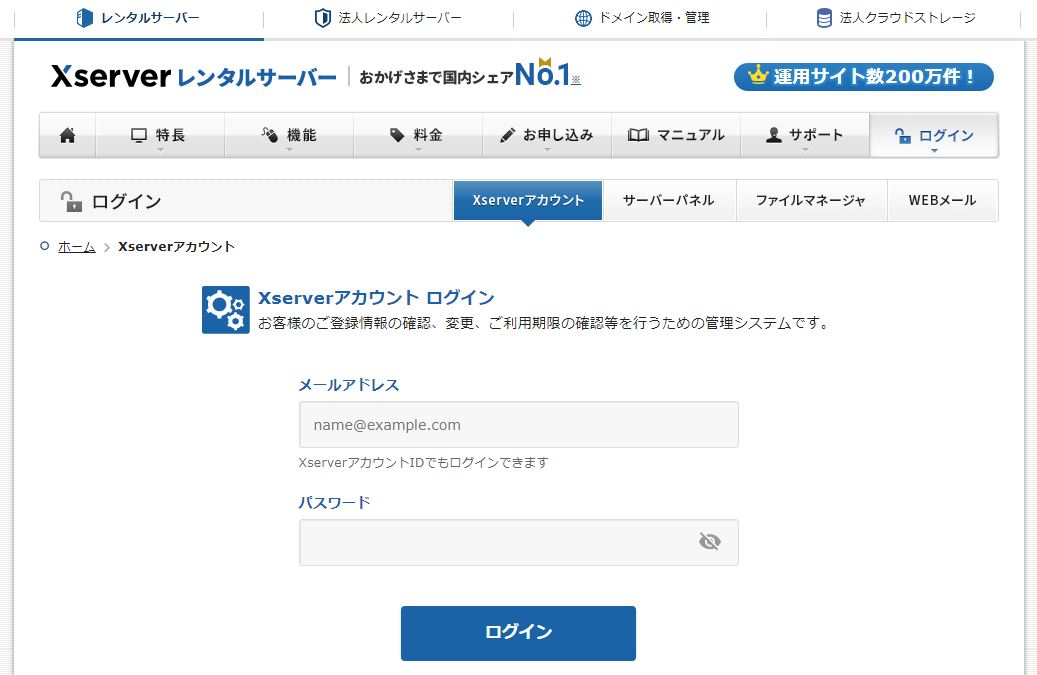Click the gears icon next to Xserverアカウント ログイン
The width and height of the screenshot is (1037, 675).
click(226, 309)
